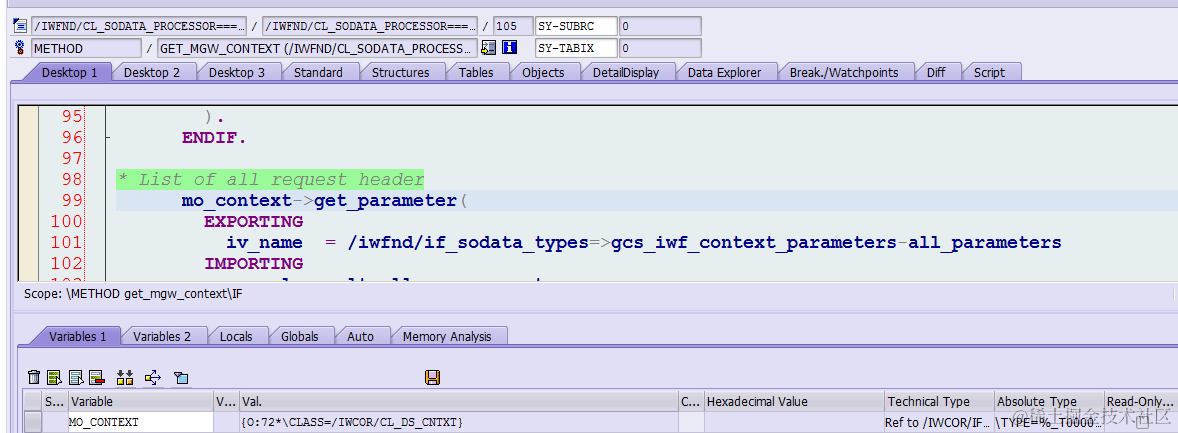Screen dimensions: 1178x433
Task: Open the Desktop 3 tab
Action: coord(237,72)
